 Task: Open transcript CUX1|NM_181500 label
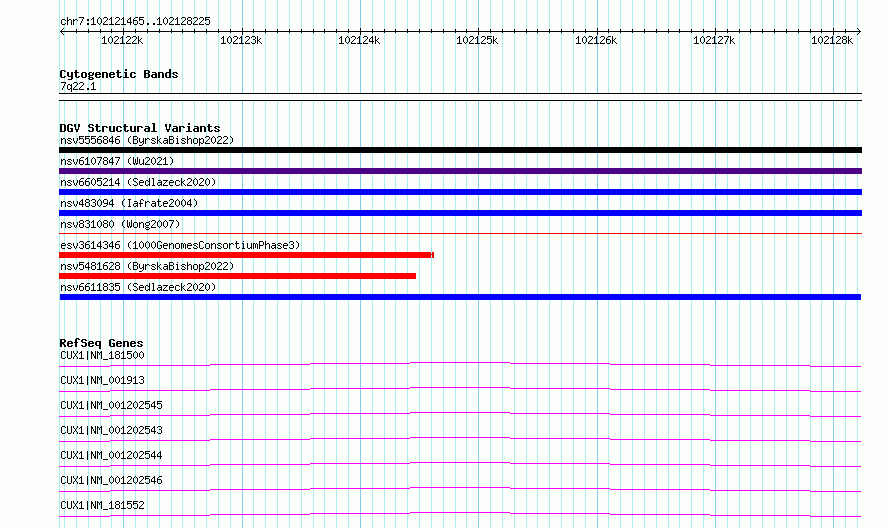102,355
